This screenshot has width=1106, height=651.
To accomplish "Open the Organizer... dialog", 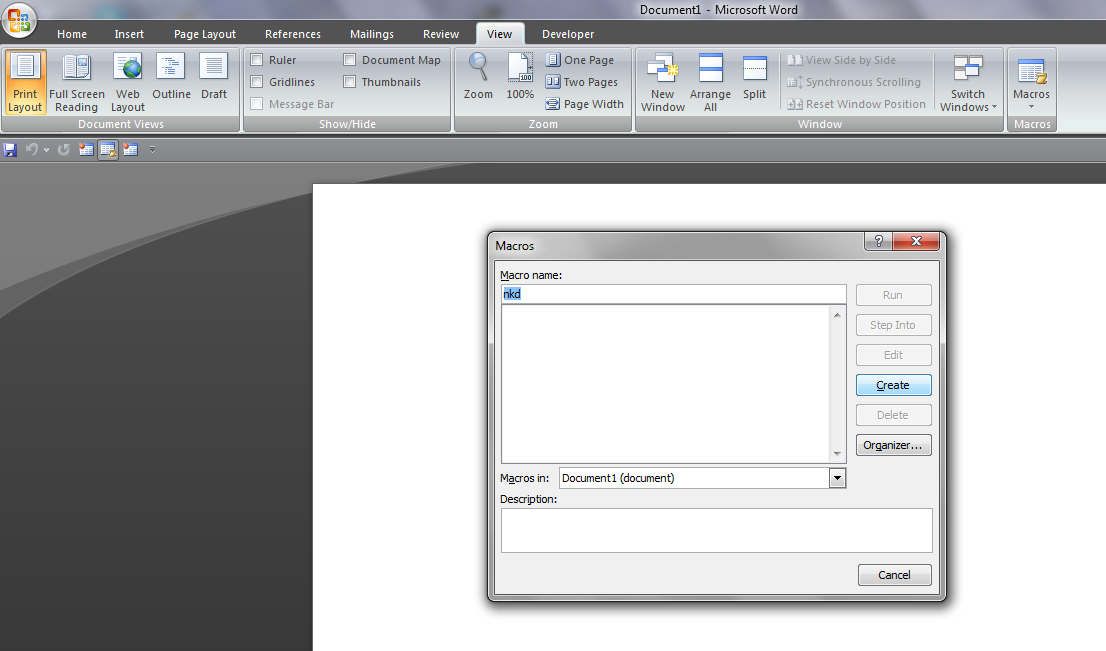I will [x=893, y=445].
